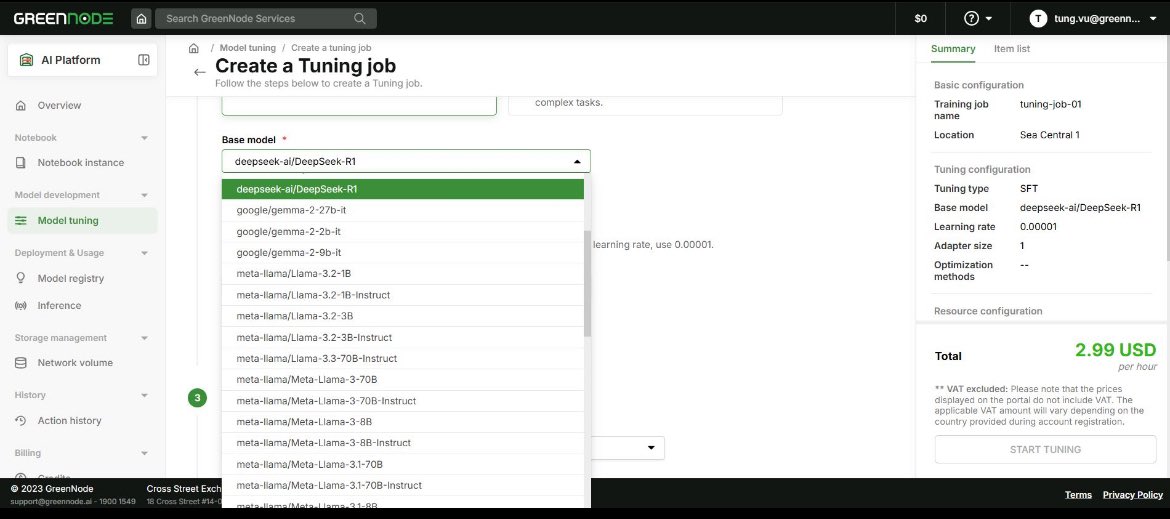The image size is (1170, 519).
Task: Select google/gemma-2-2b-it option
Action: [x=403, y=232]
